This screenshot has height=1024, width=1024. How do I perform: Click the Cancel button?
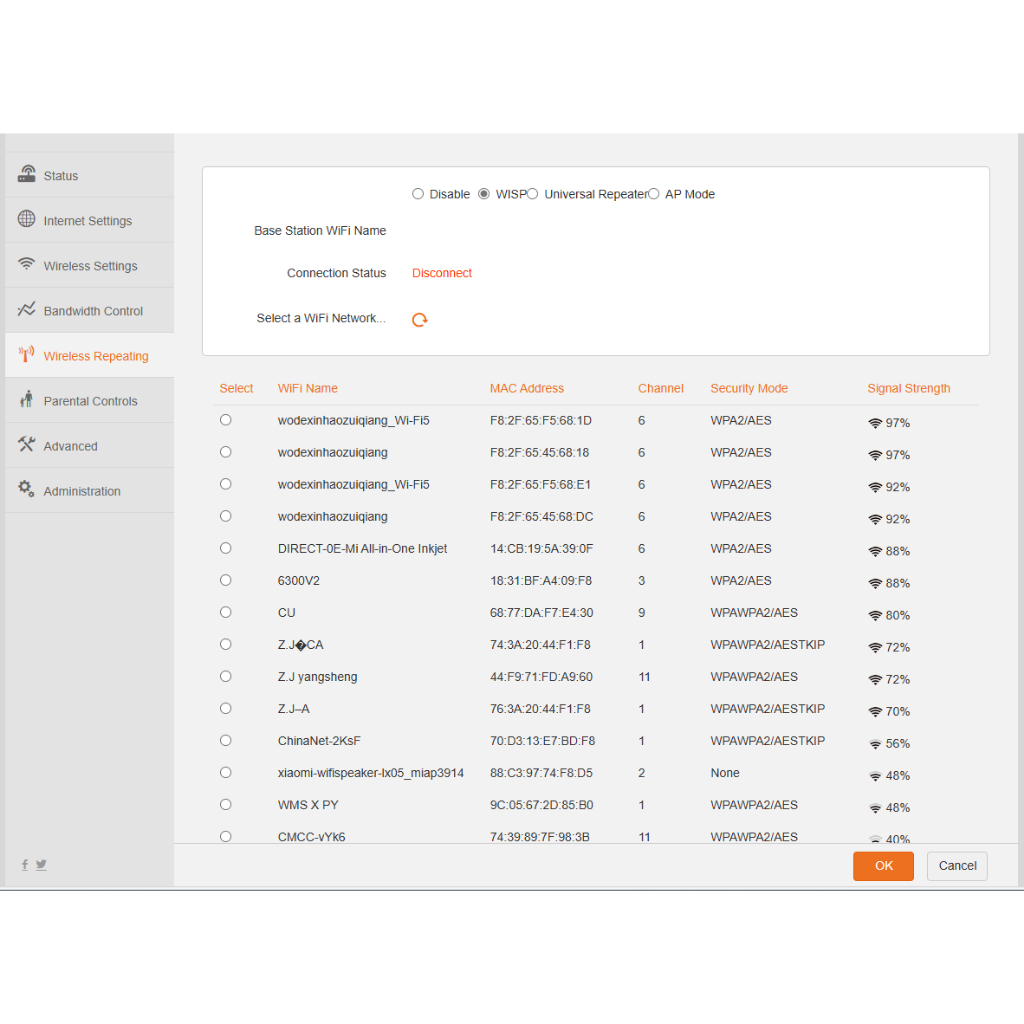click(x=957, y=866)
